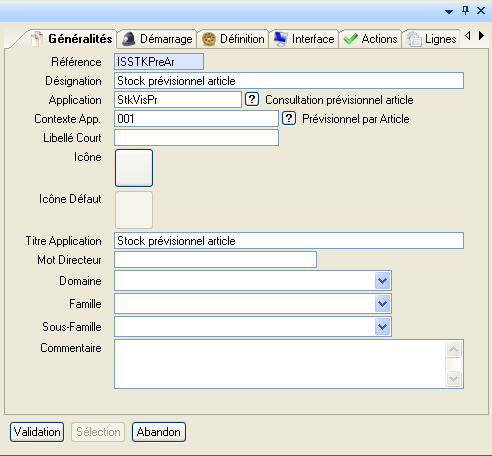Focus the Mot Directeur text field
This screenshot has width=492, height=456.
[215, 260]
